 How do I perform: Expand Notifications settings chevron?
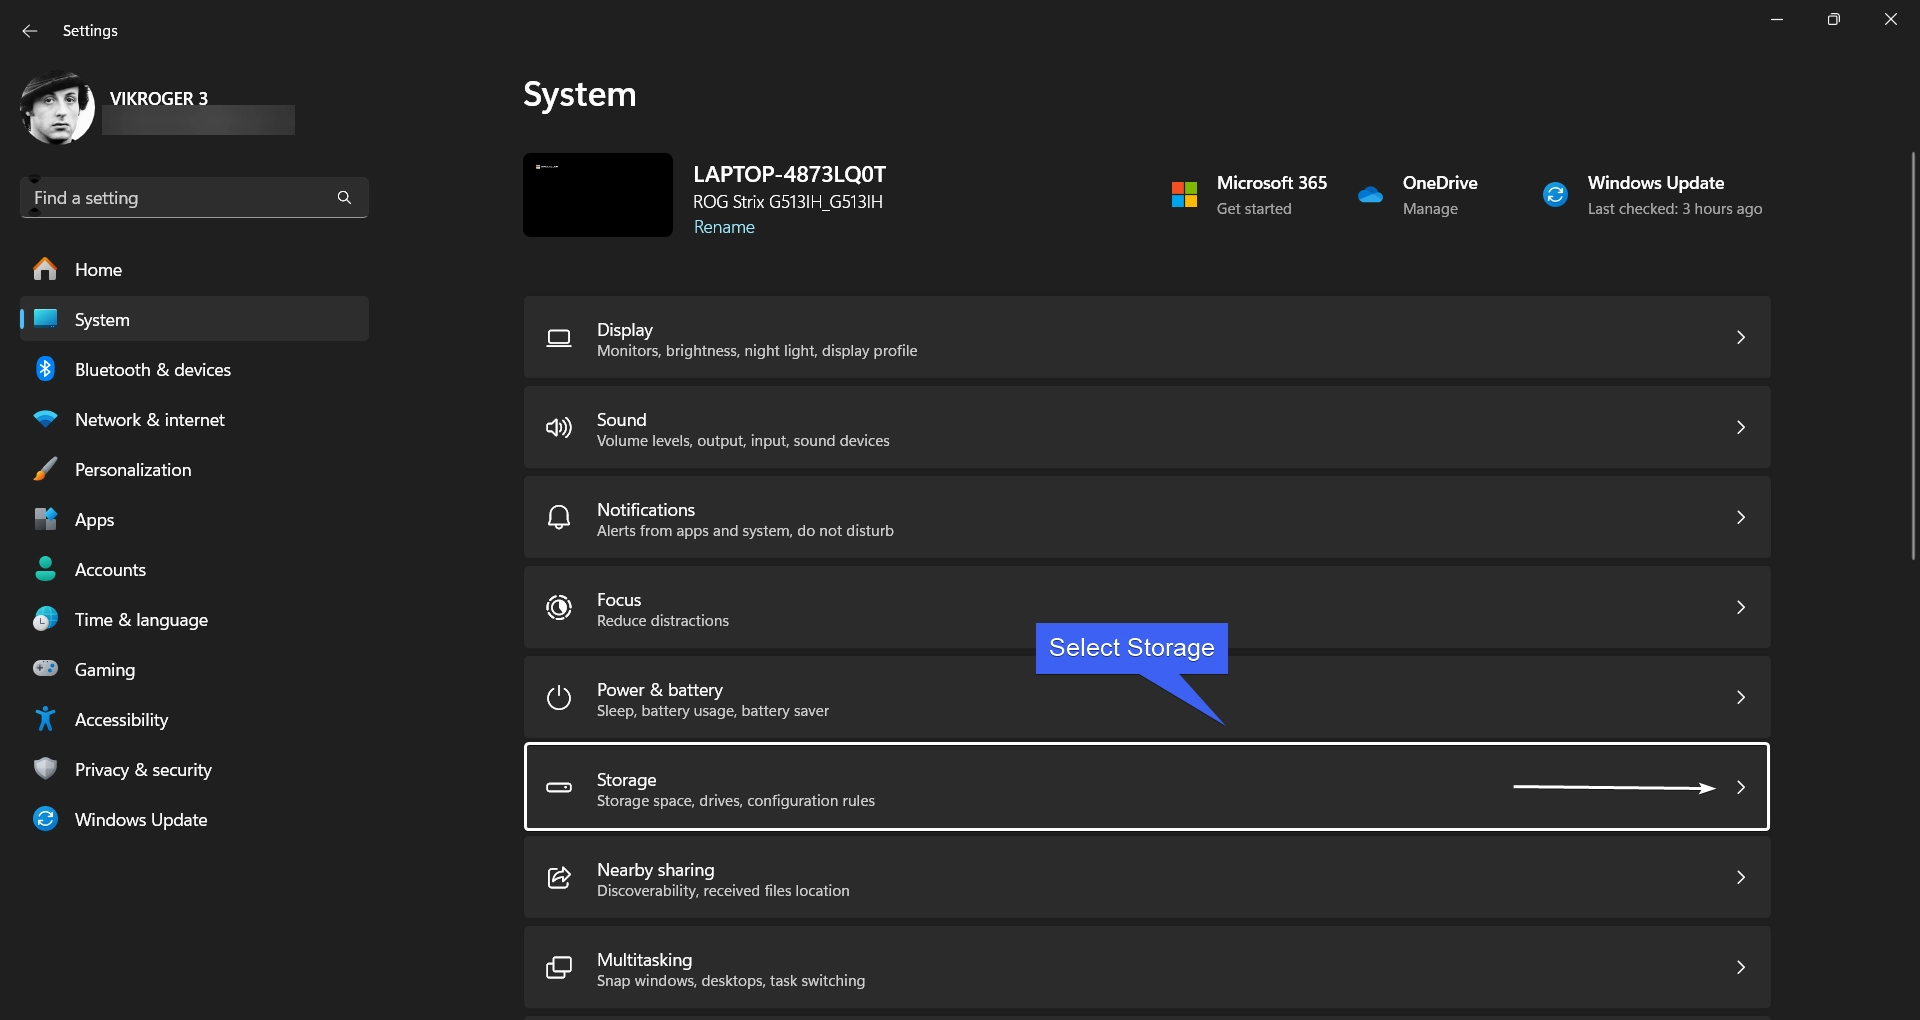[x=1741, y=517]
